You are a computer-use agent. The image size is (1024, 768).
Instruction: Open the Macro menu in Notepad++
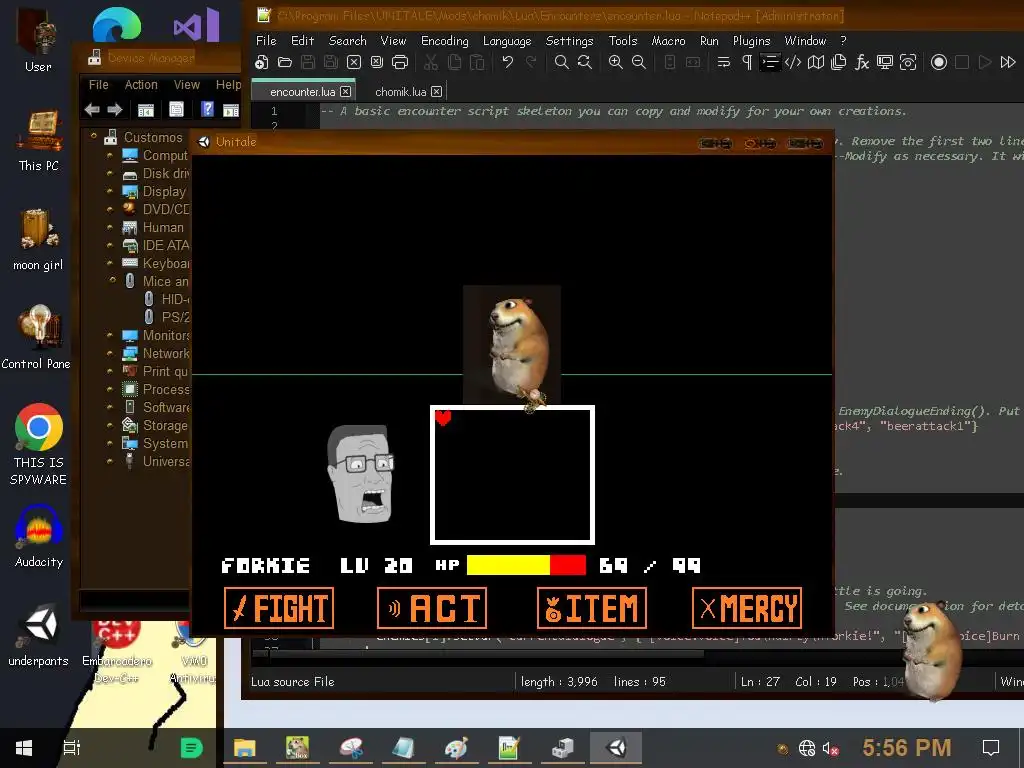pyautogui.click(x=668, y=40)
